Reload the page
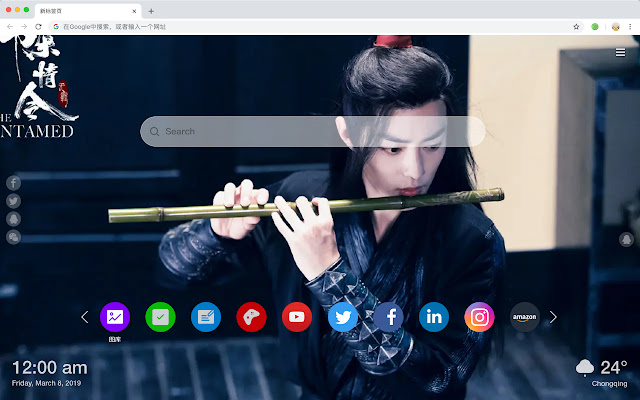The height and width of the screenshot is (400, 640). [x=38, y=27]
